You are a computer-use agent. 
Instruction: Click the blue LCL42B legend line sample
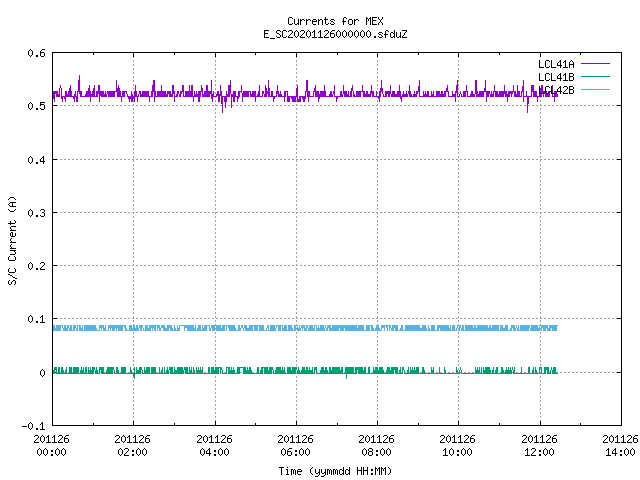(595, 89)
